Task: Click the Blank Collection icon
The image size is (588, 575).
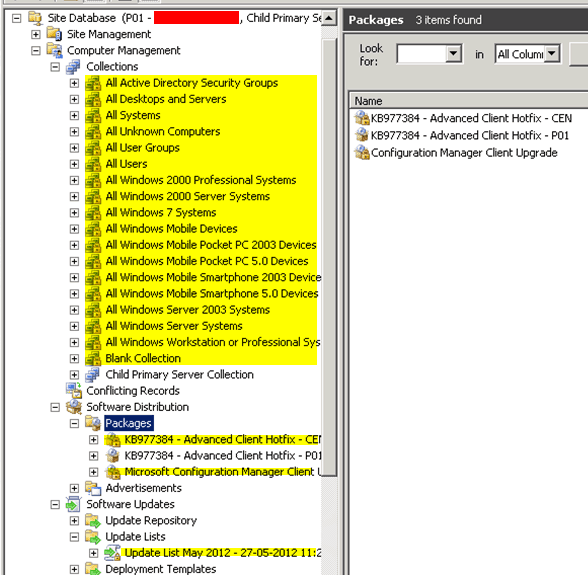Action: [x=93, y=359]
